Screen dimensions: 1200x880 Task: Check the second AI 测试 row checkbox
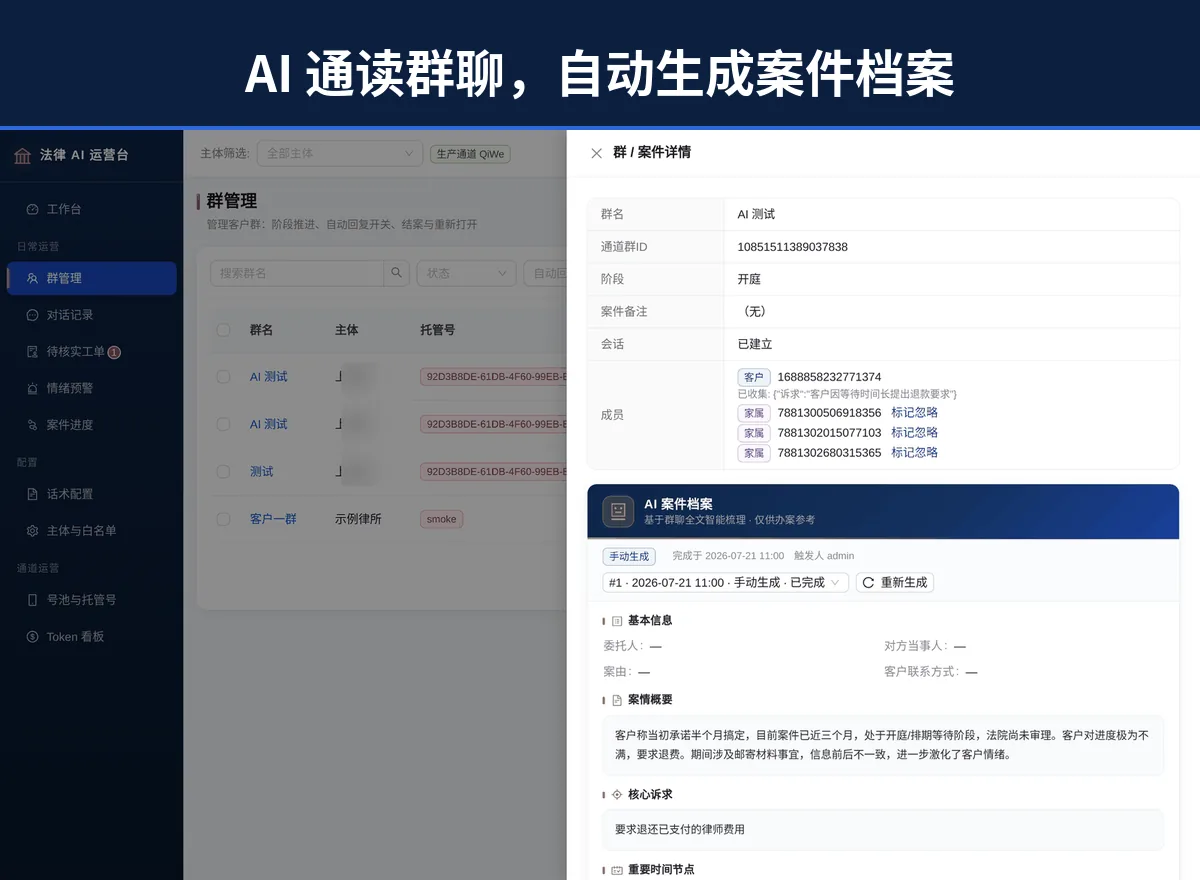223,424
